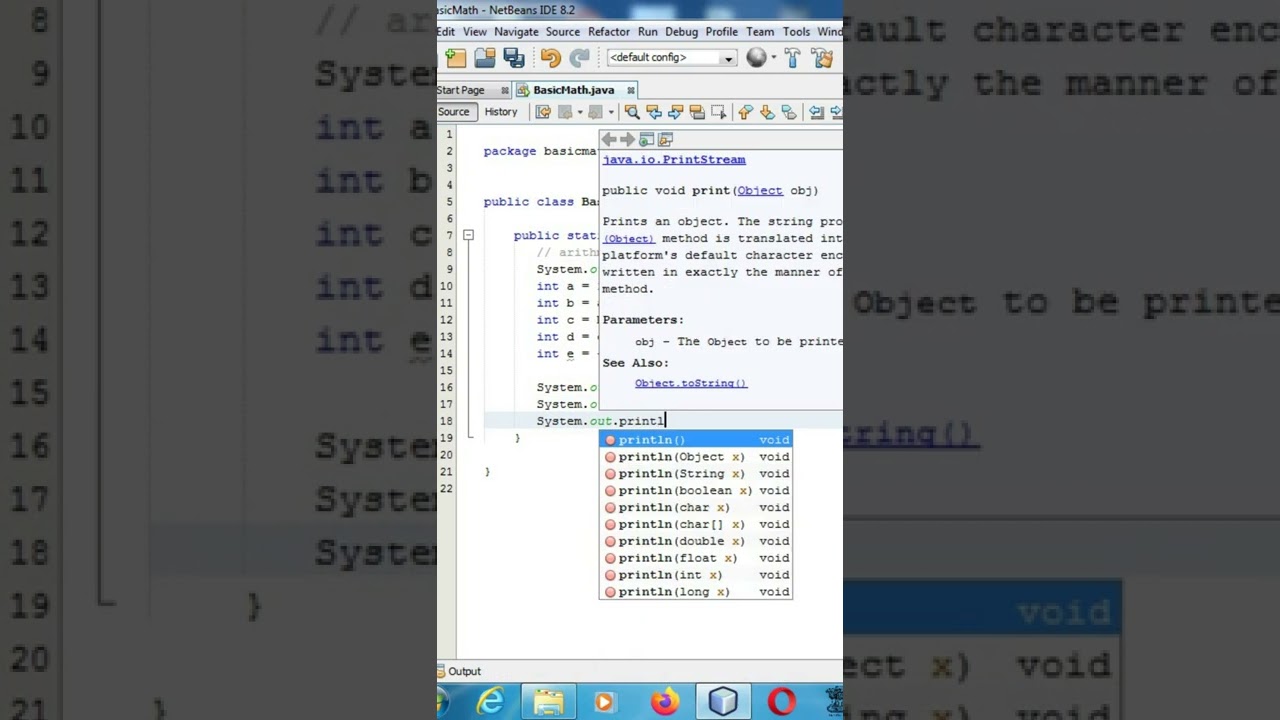Expand the arrow beside globe icon
The image size is (1280, 720).
tap(773, 58)
